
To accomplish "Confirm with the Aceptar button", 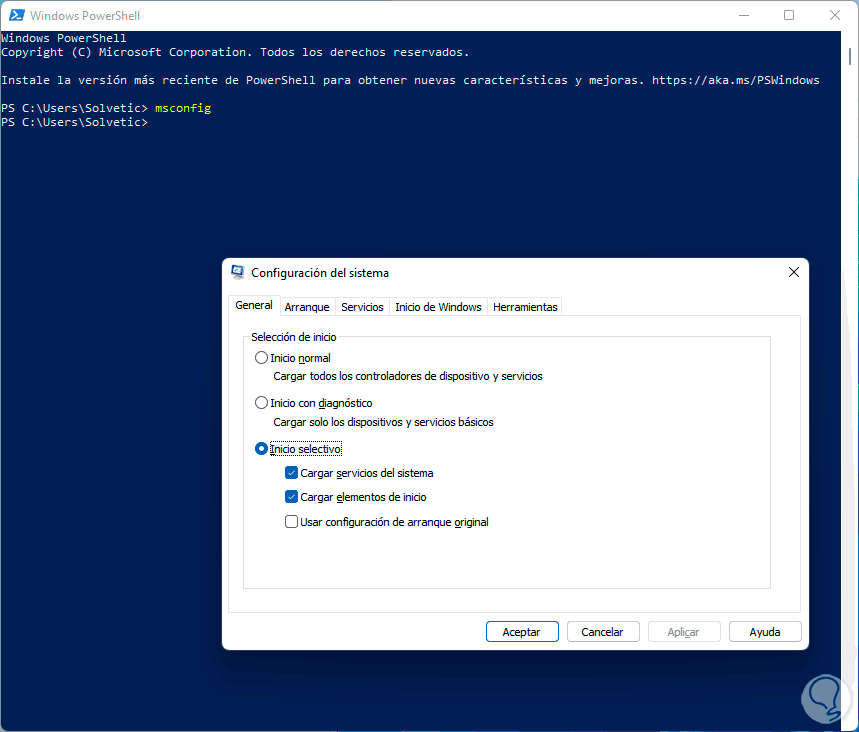I will pyautogui.click(x=522, y=632).
